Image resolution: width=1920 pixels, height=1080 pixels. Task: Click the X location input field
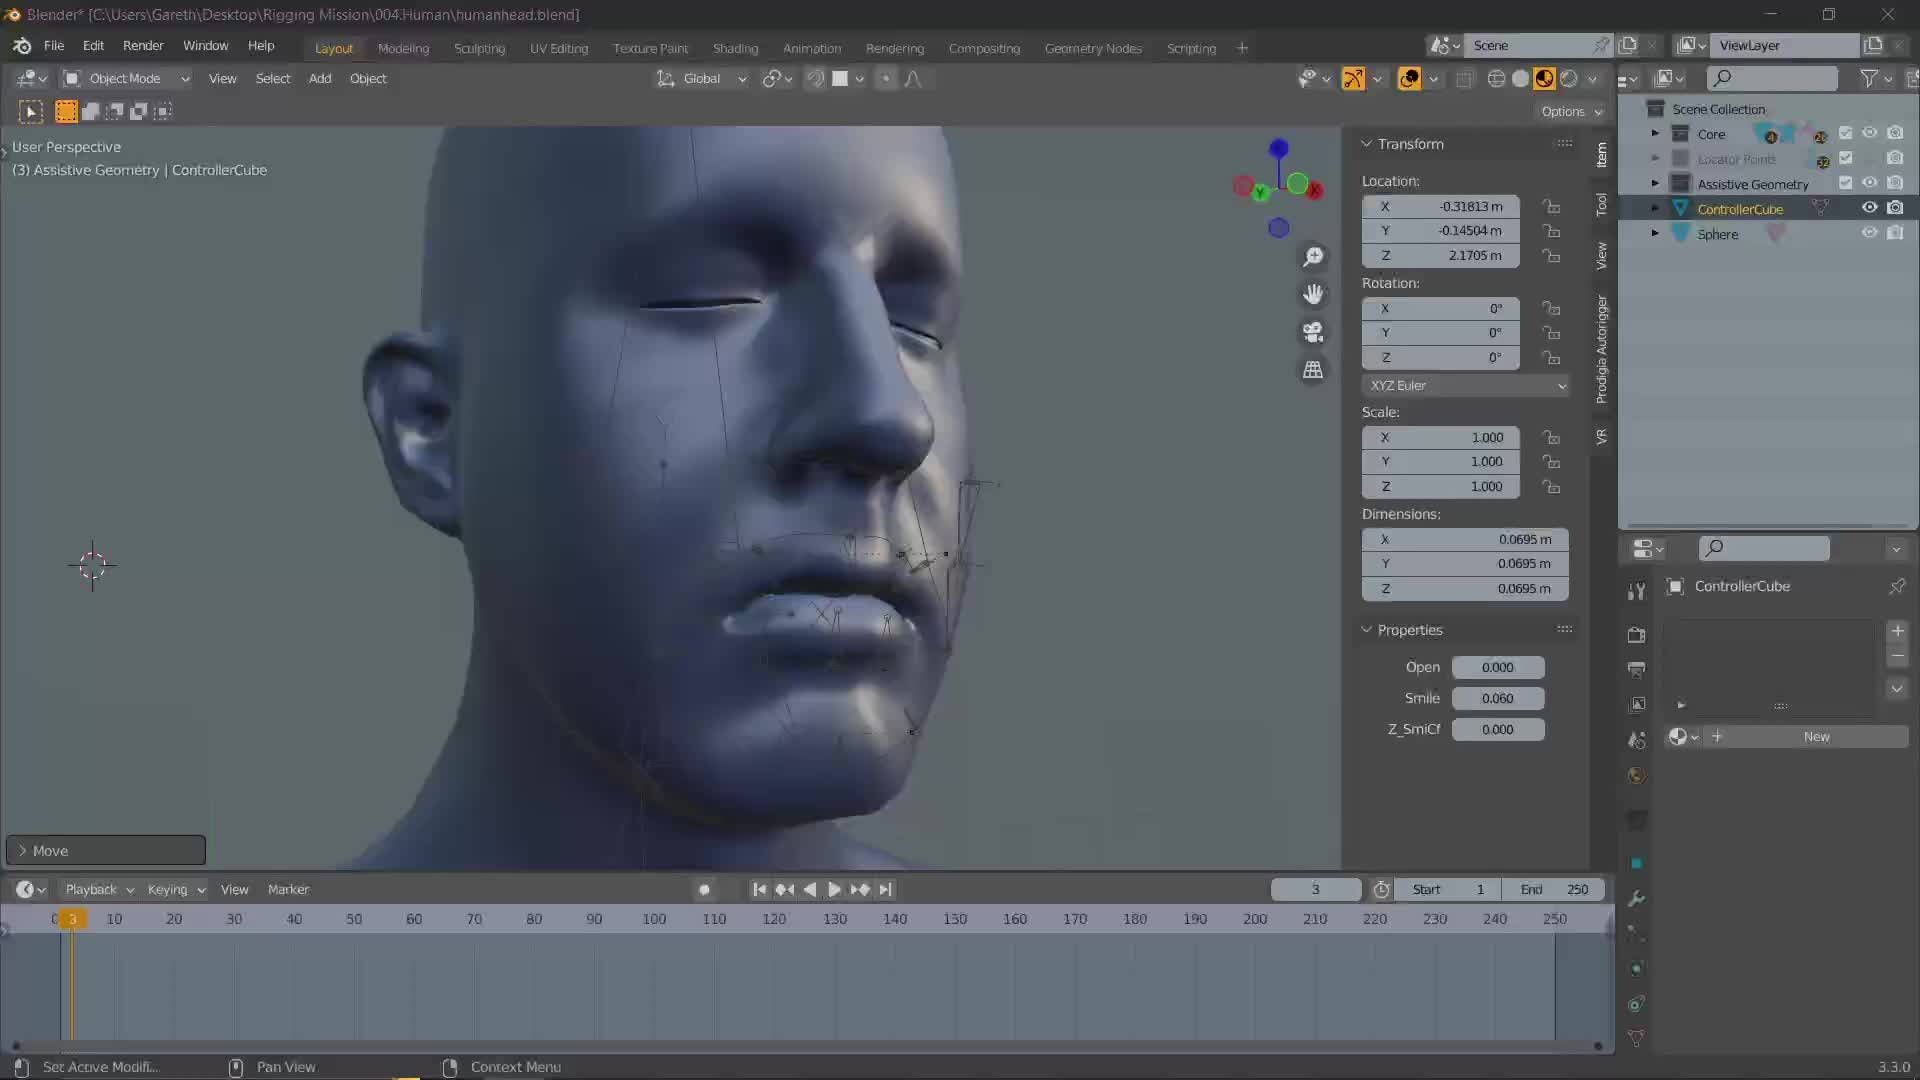click(x=1441, y=206)
